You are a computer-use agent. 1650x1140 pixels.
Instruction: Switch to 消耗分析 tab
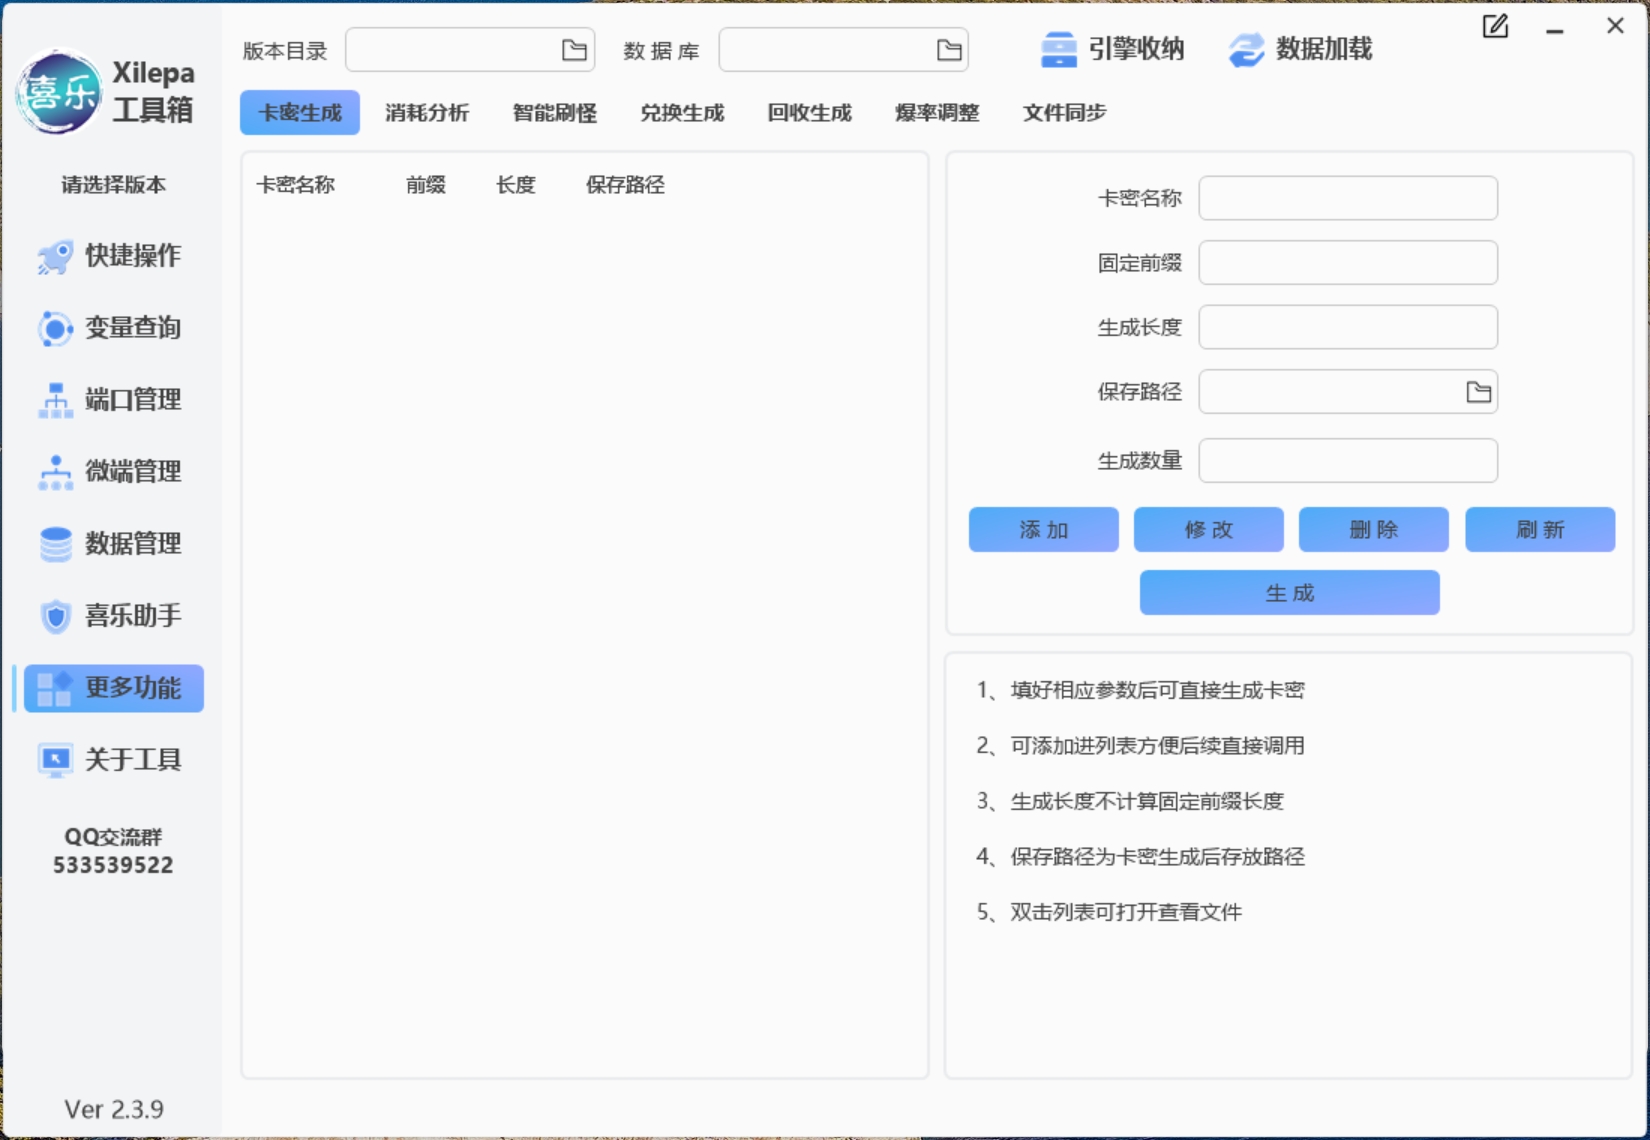coord(427,113)
